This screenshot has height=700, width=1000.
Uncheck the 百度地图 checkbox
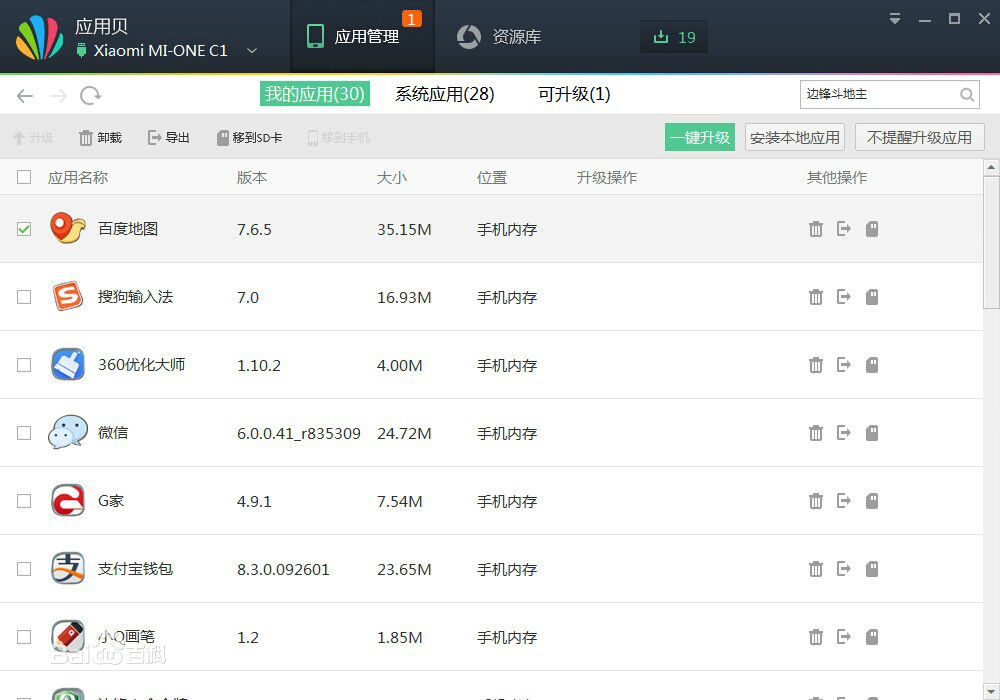pos(24,229)
